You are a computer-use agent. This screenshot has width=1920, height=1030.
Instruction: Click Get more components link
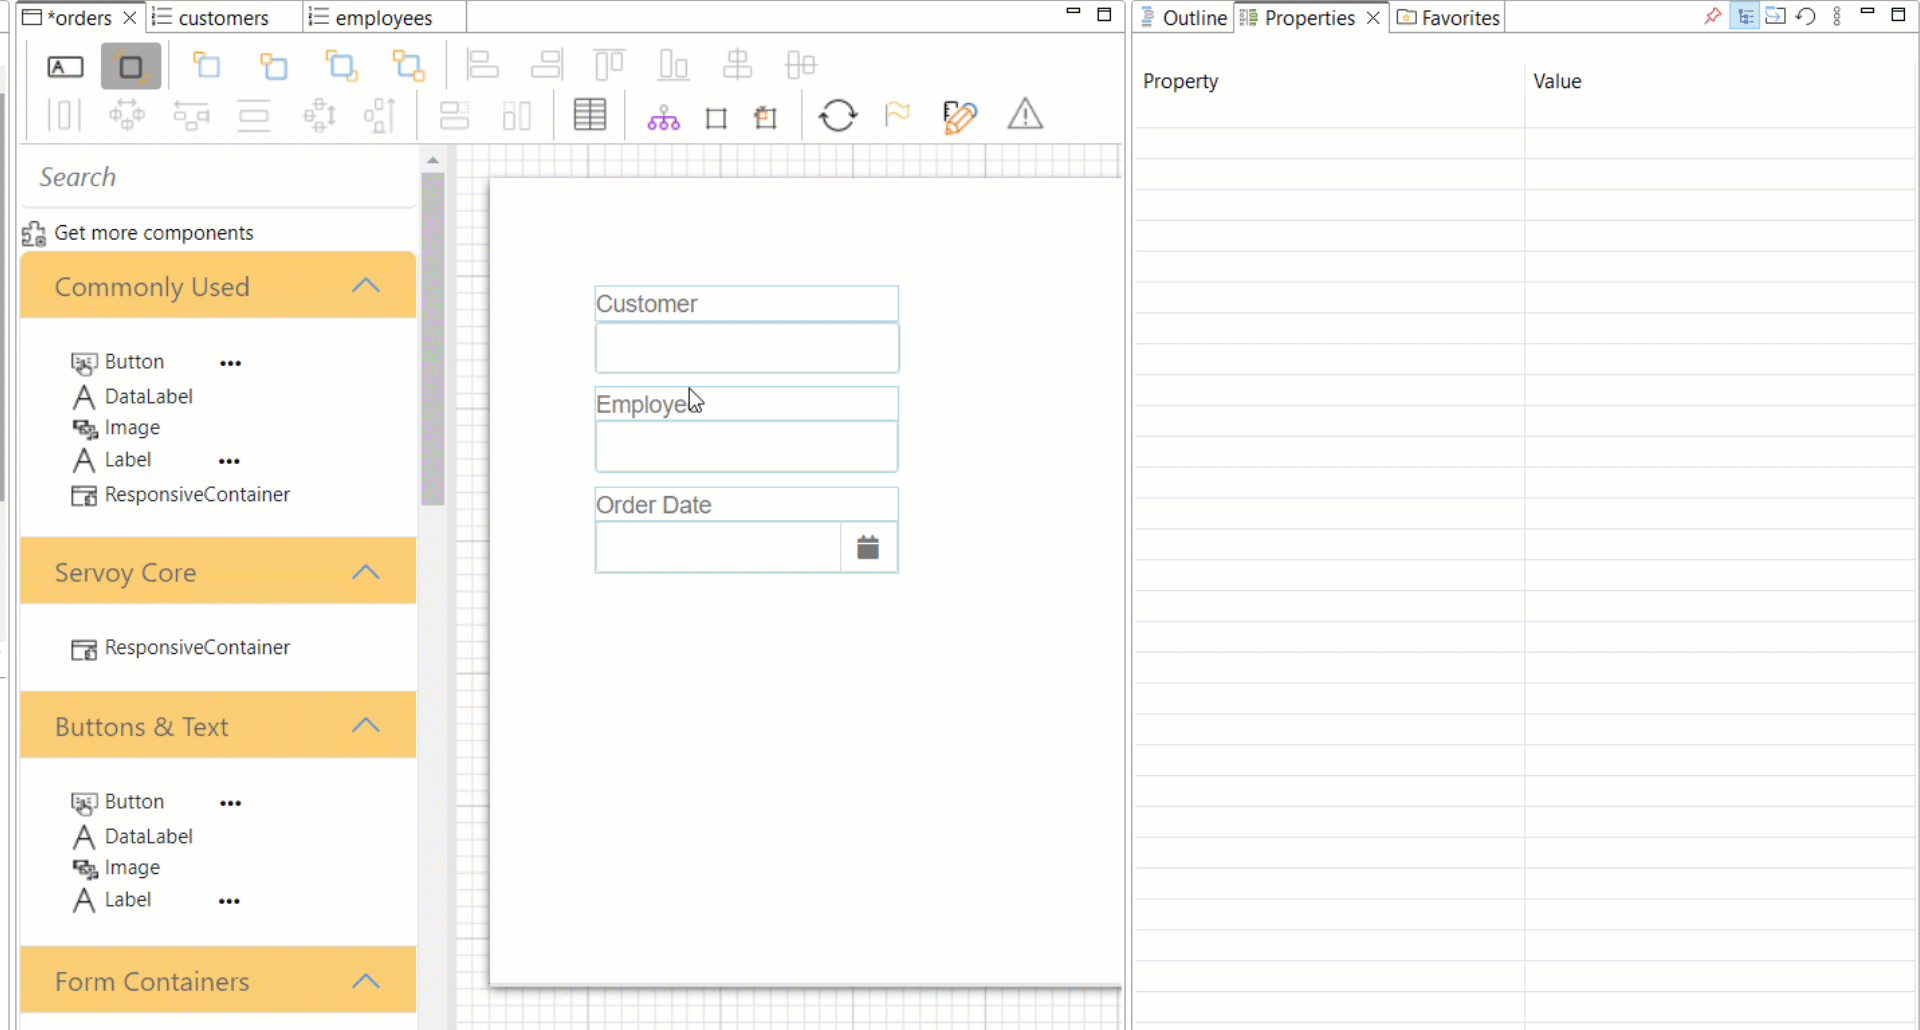coord(154,233)
